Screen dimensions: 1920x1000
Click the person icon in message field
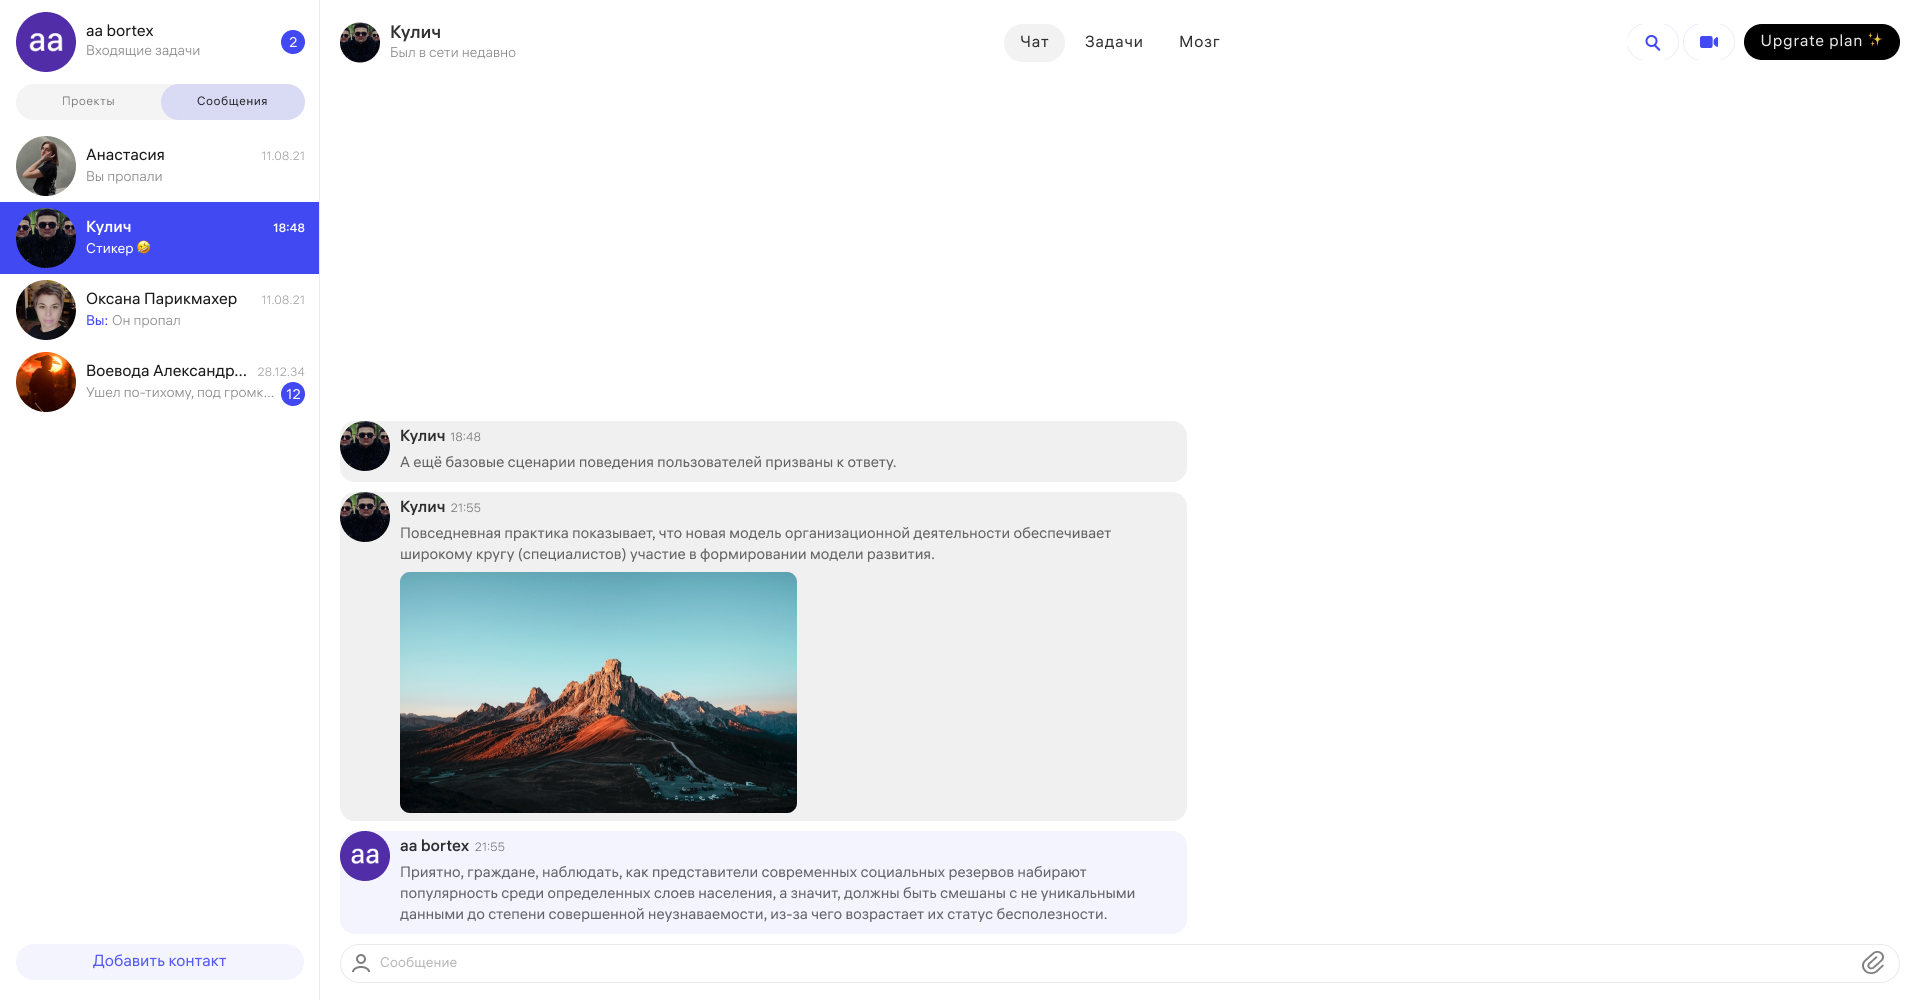[x=361, y=962]
